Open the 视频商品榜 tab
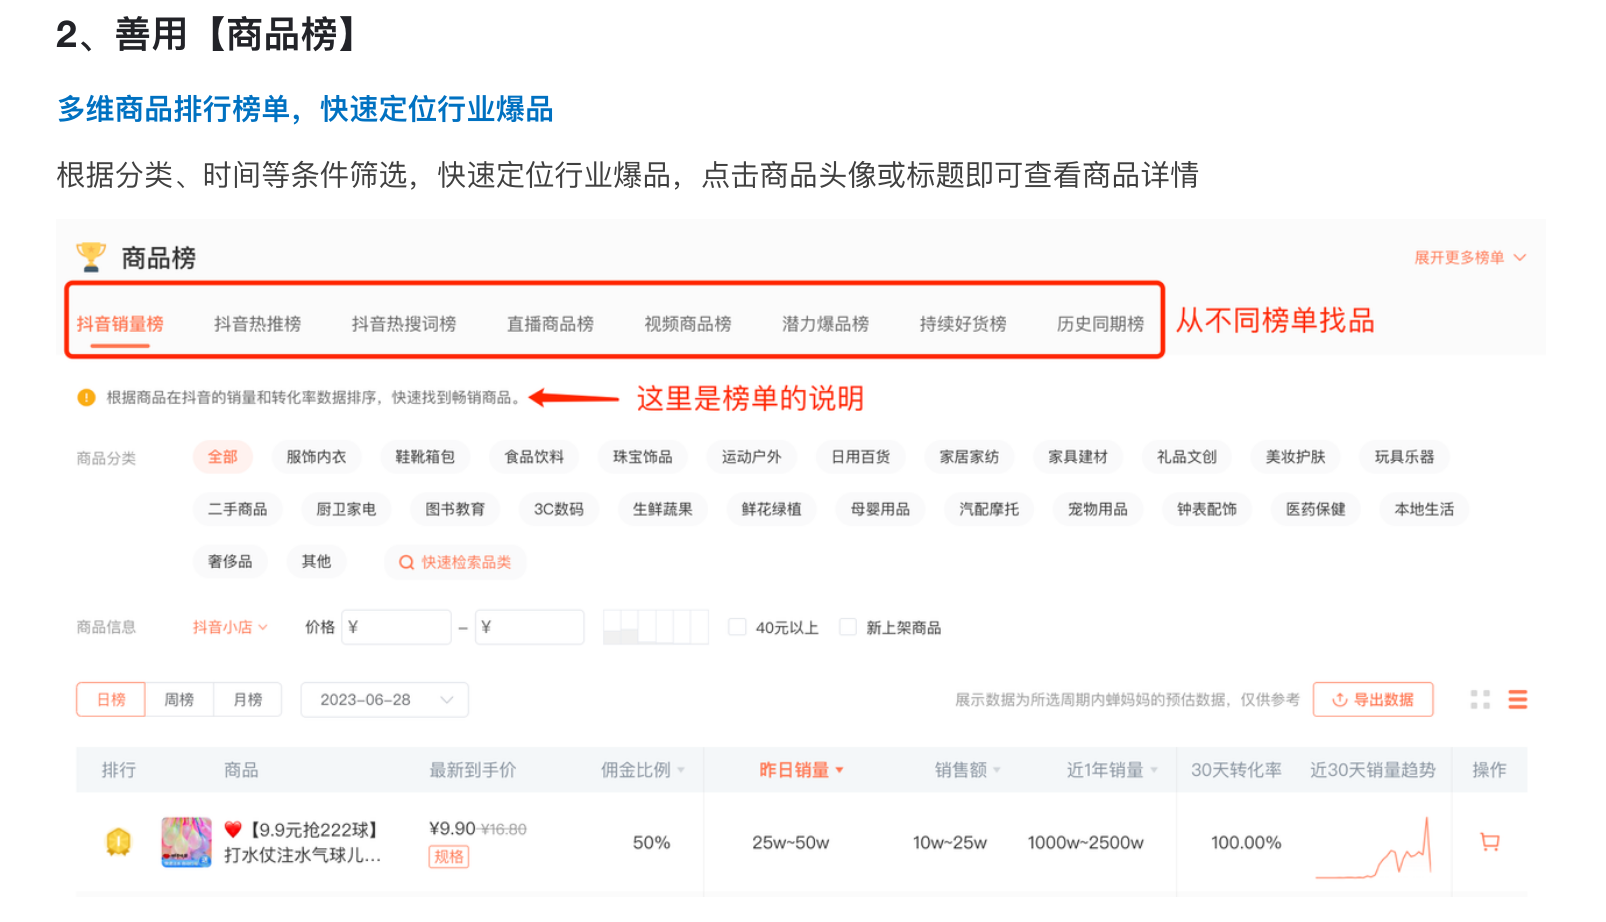The height and width of the screenshot is (922, 1606). tap(688, 324)
